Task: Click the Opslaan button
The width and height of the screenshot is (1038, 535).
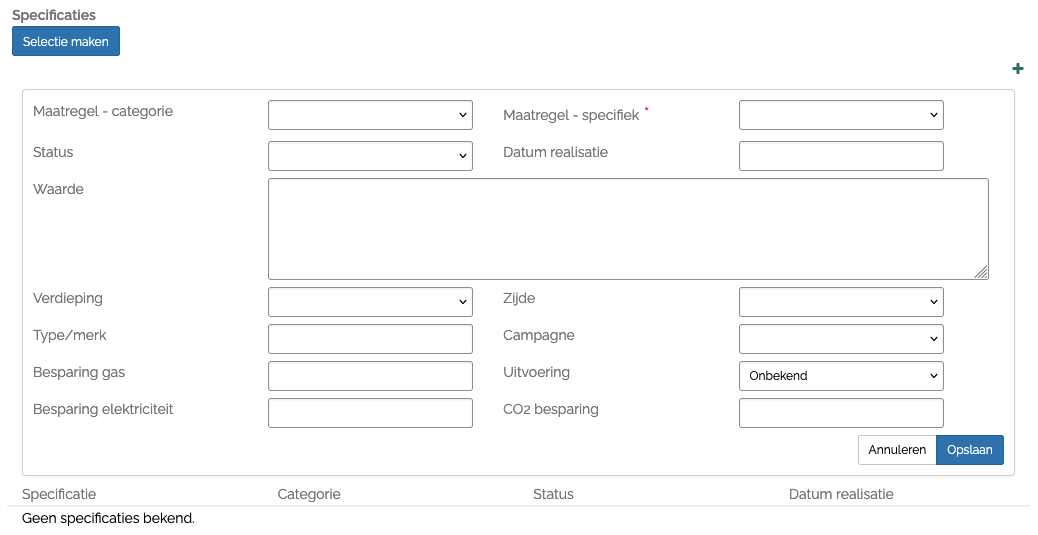Action: click(969, 450)
